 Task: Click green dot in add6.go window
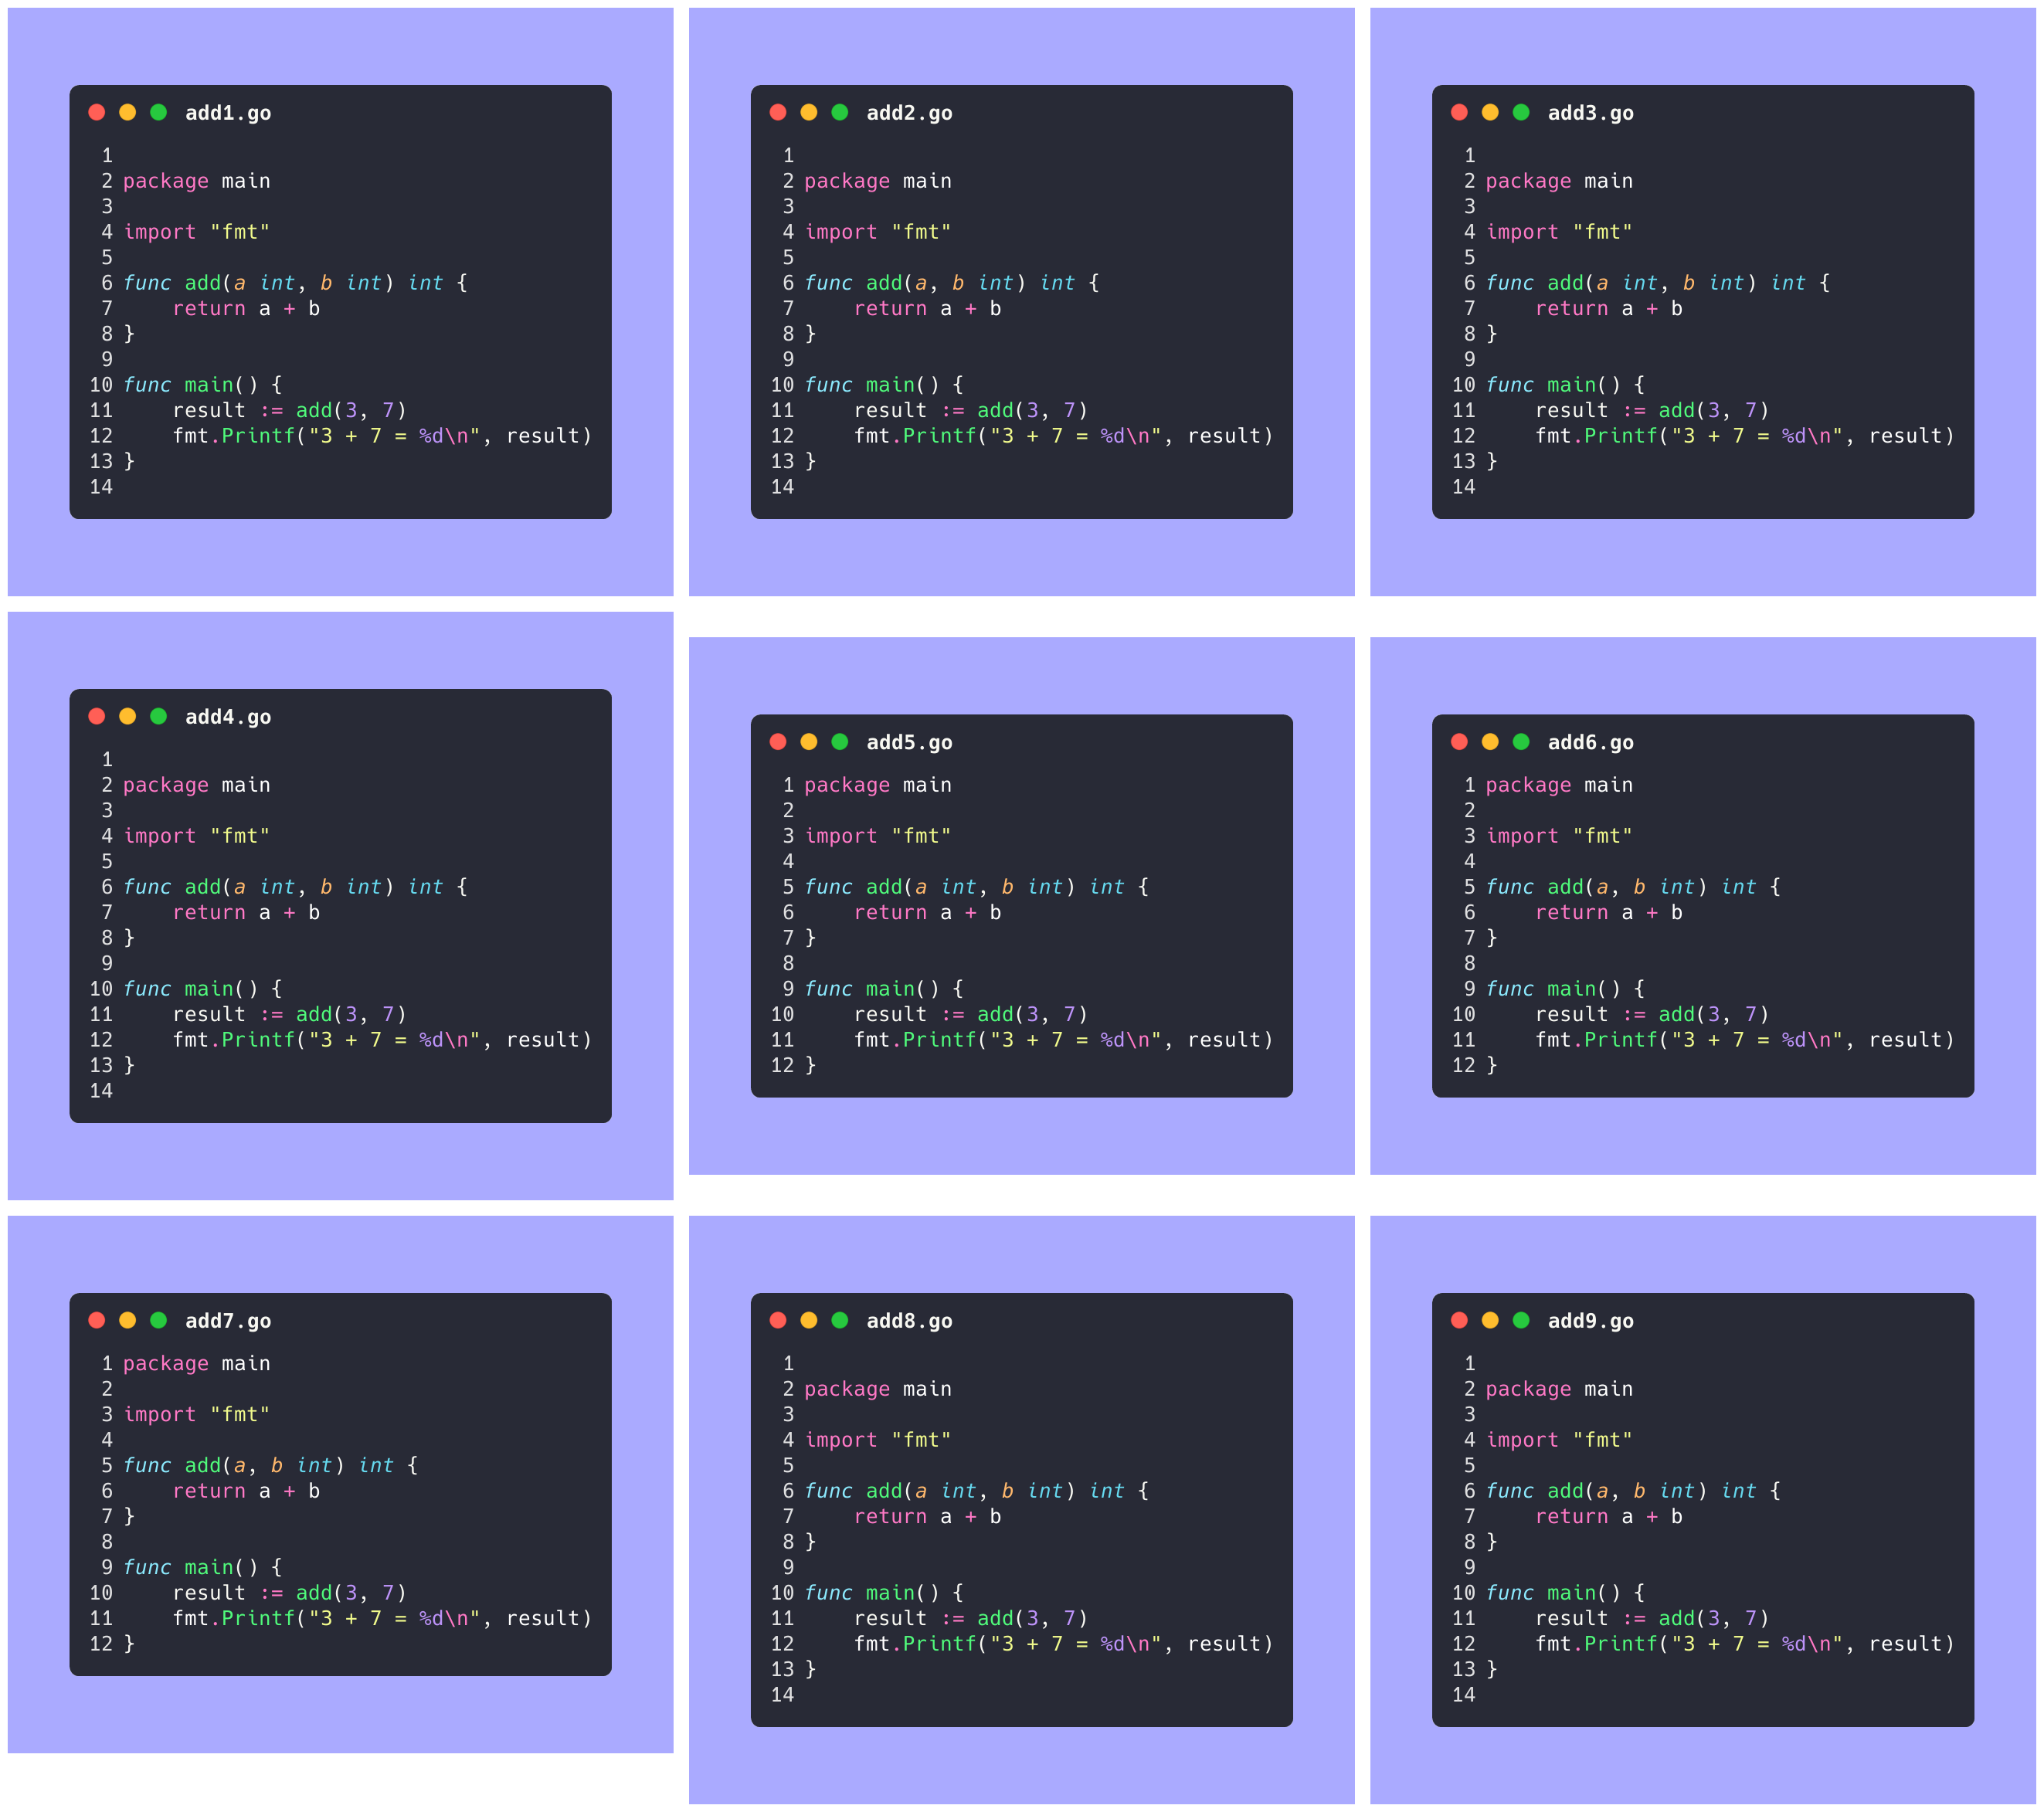click(x=1521, y=741)
